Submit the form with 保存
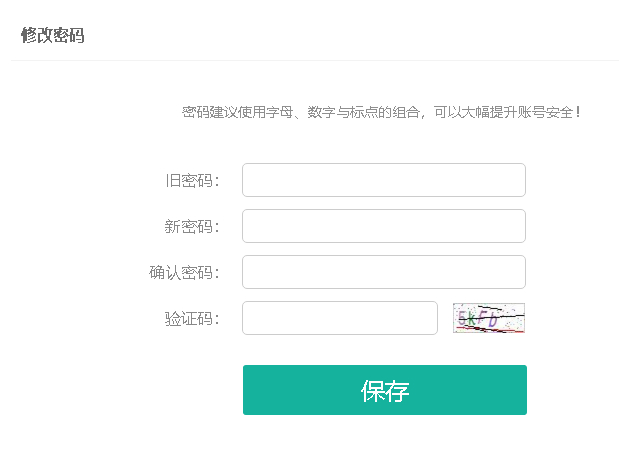The width and height of the screenshot is (619, 464). click(385, 390)
